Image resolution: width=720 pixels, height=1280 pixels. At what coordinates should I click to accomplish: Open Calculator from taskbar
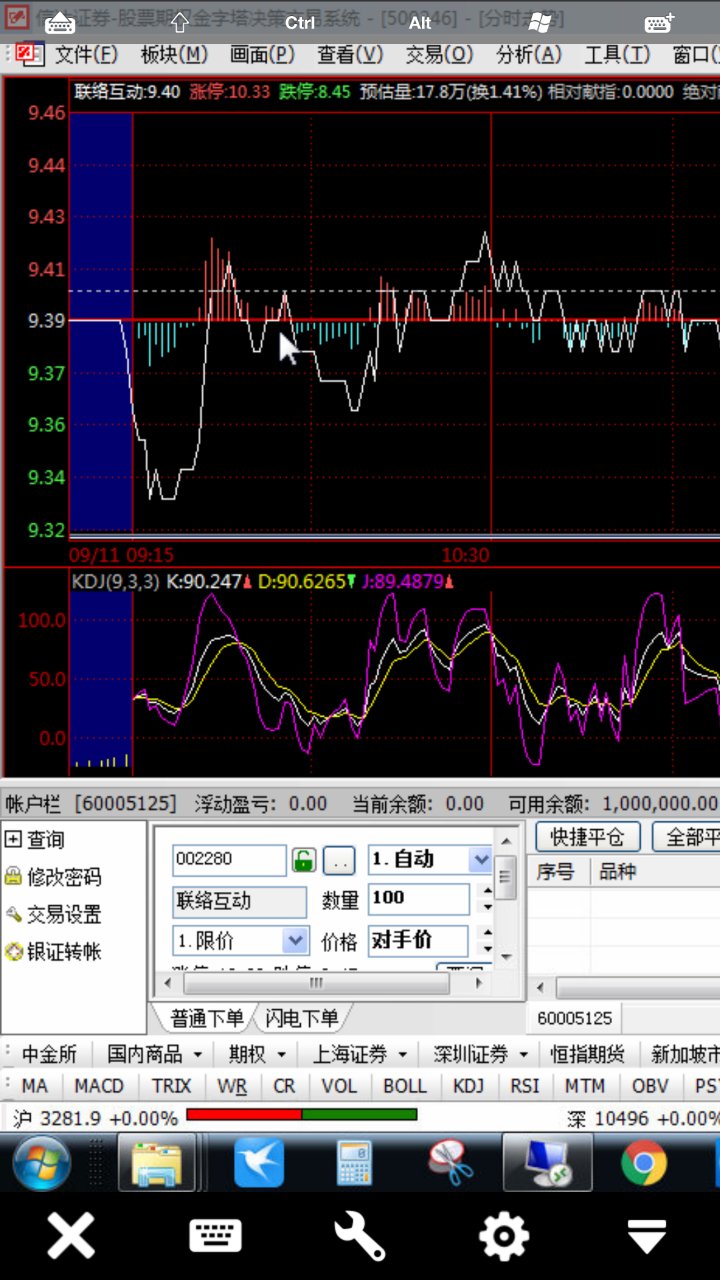point(354,1163)
